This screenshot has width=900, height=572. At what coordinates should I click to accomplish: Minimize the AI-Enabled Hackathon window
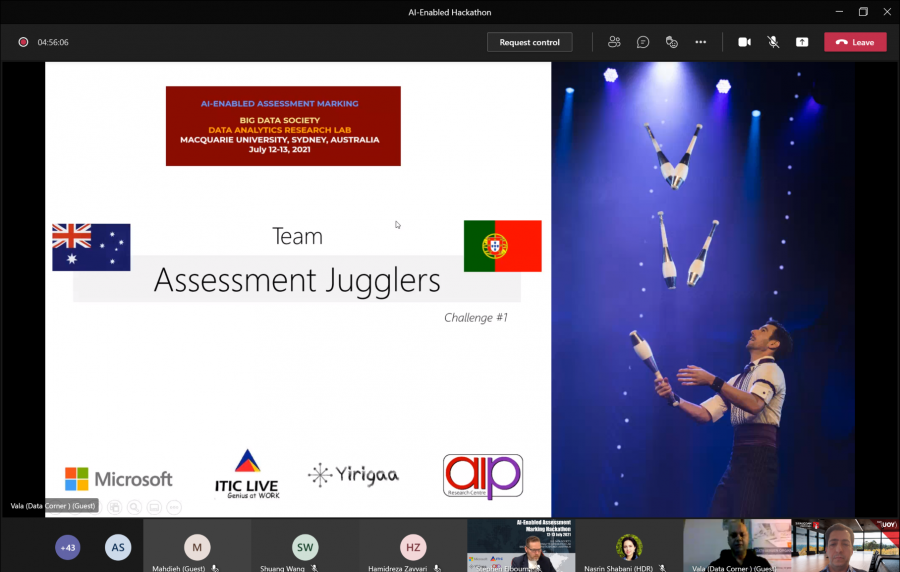pyautogui.click(x=839, y=11)
